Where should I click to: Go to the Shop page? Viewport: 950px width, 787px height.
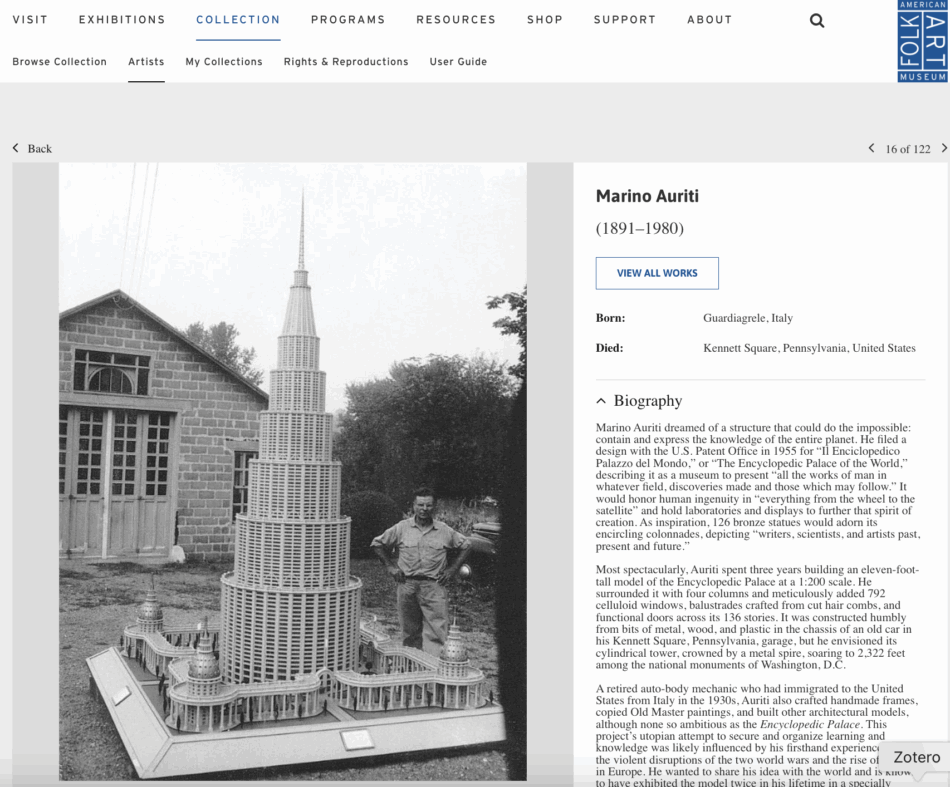(x=545, y=20)
